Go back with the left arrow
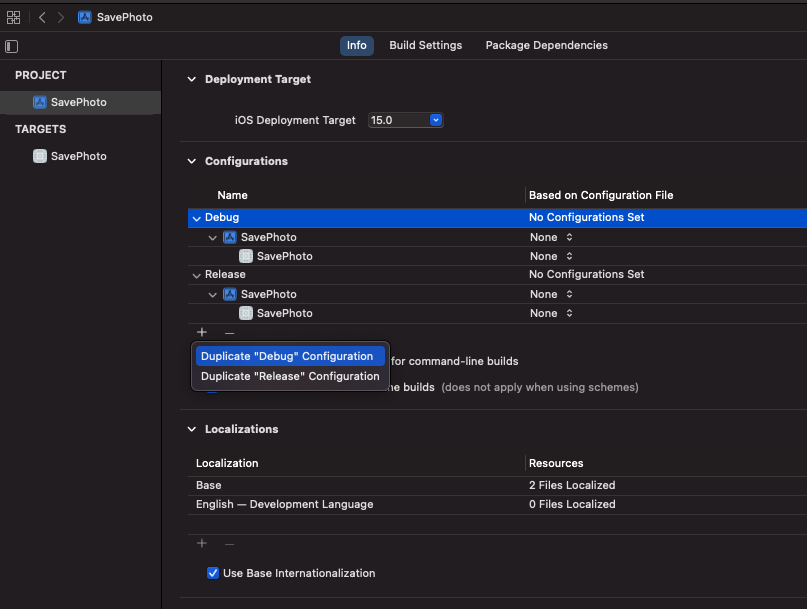The height and width of the screenshot is (609, 807). point(42,18)
